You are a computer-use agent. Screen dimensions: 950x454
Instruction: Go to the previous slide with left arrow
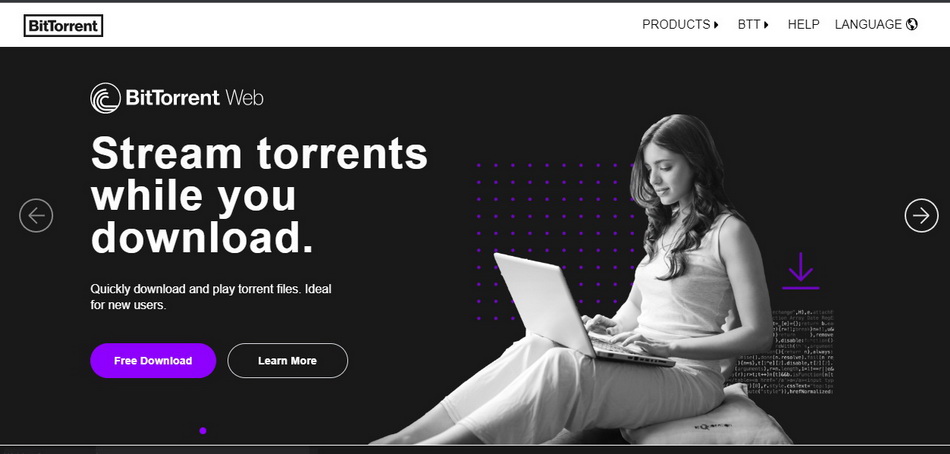pyautogui.click(x=36, y=215)
